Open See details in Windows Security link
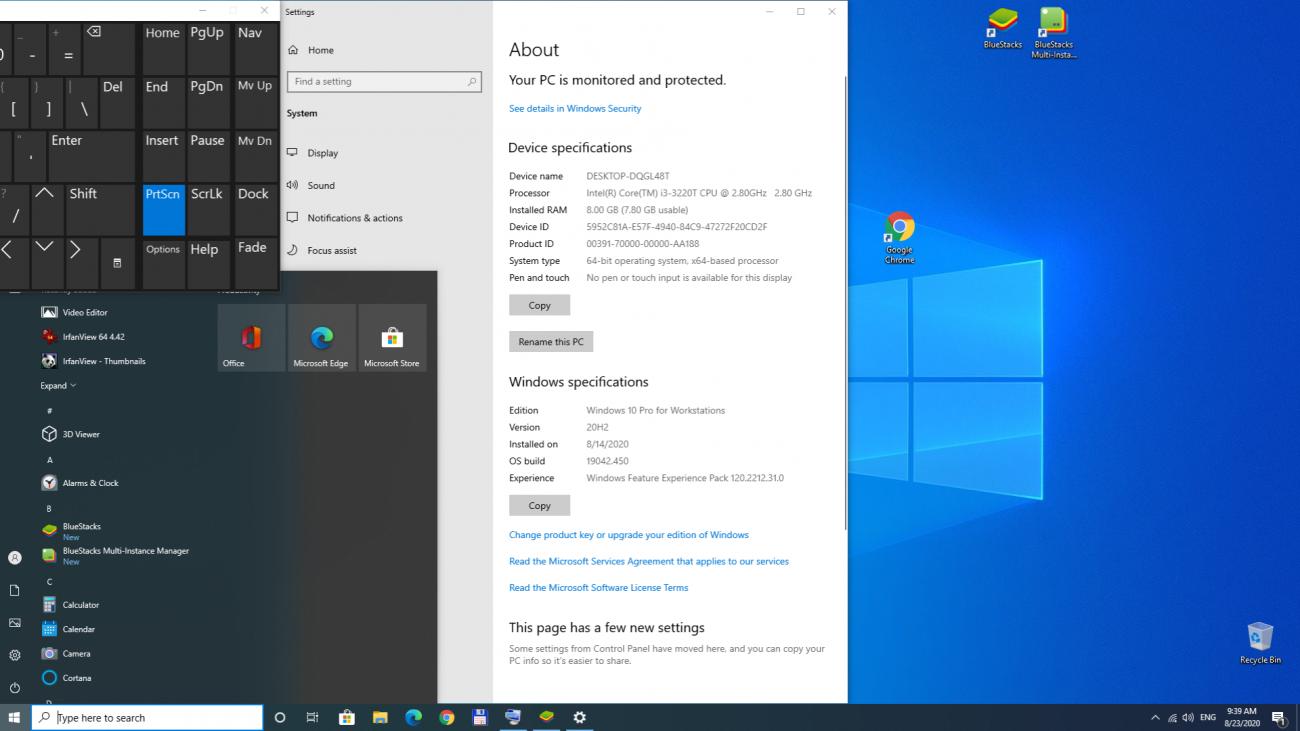The height and width of the screenshot is (731, 1300). [575, 108]
